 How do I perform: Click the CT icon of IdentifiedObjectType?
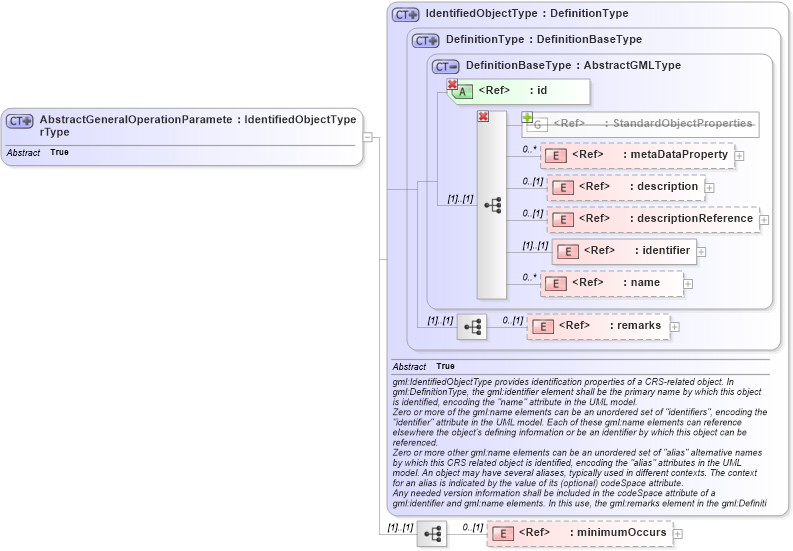point(406,15)
